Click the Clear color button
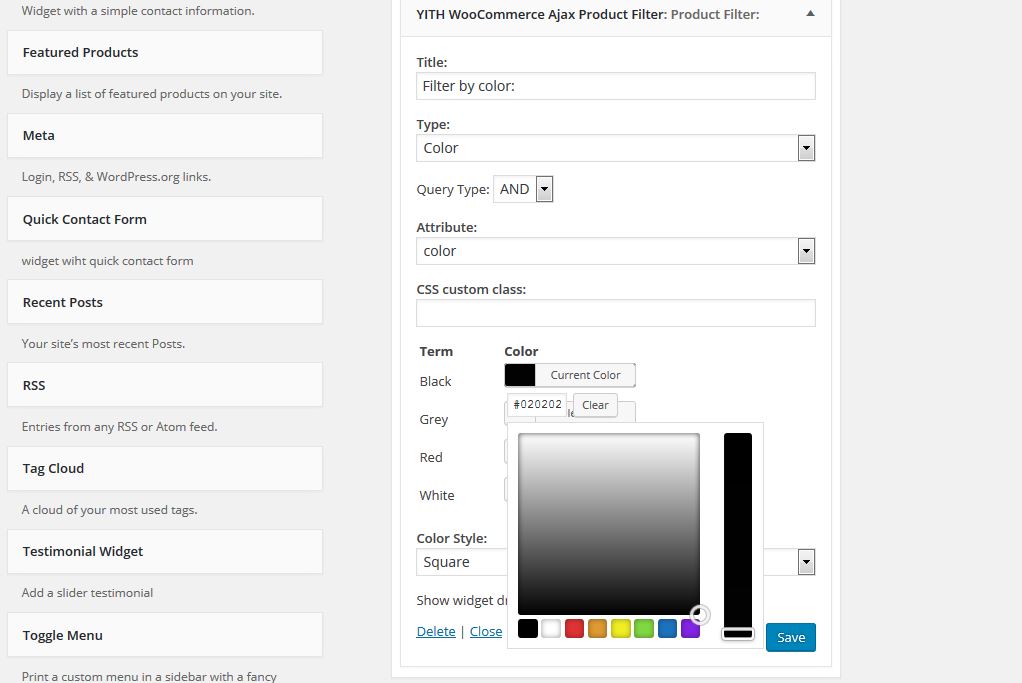The width and height of the screenshot is (1022, 683). tap(595, 405)
